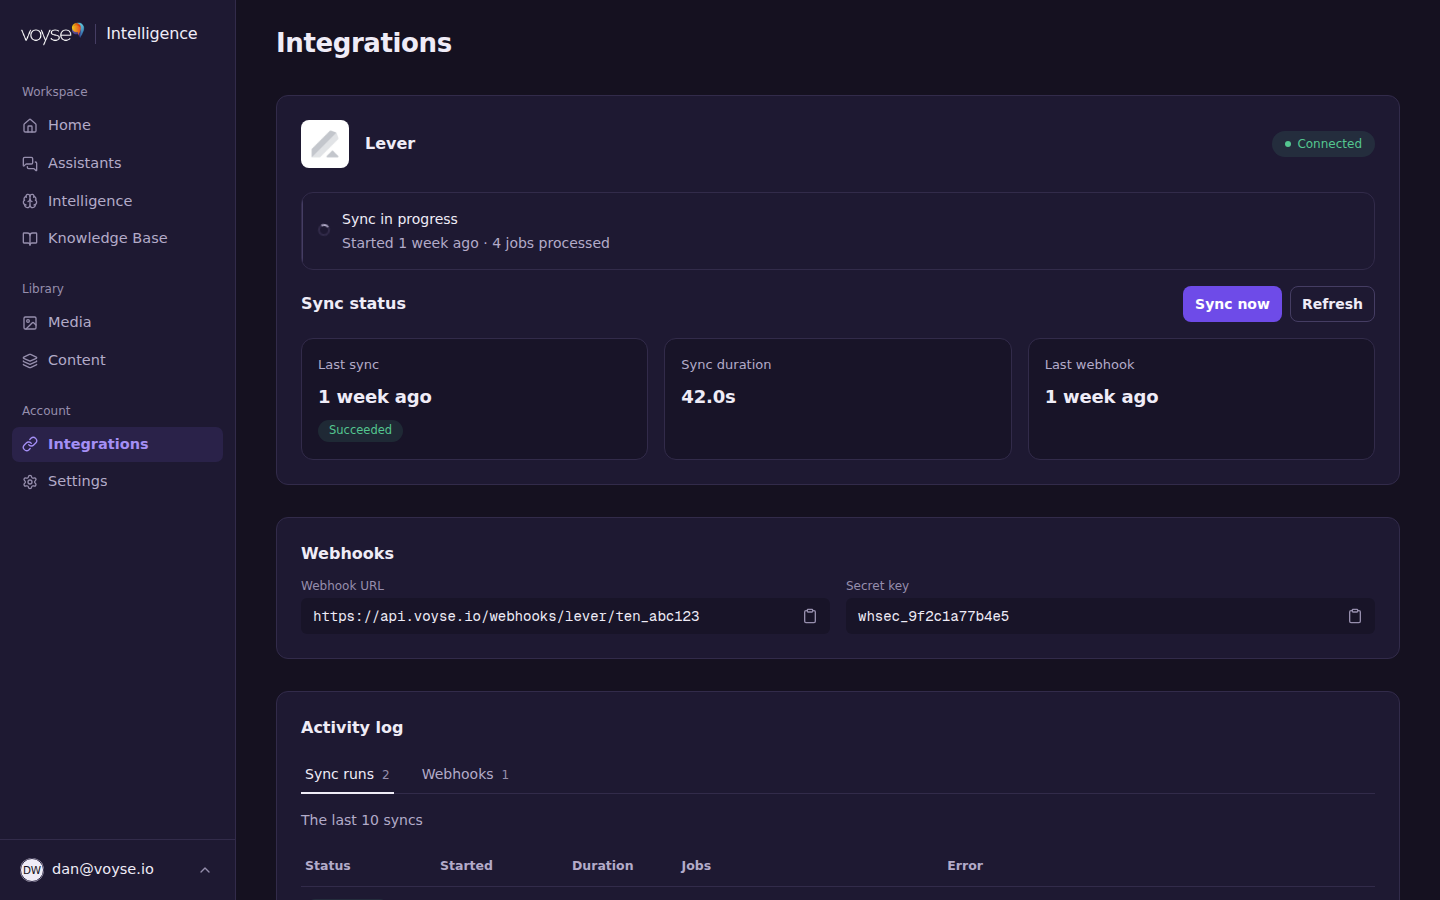Click the Duration column header
This screenshot has height=900, width=1440.
pos(602,866)
